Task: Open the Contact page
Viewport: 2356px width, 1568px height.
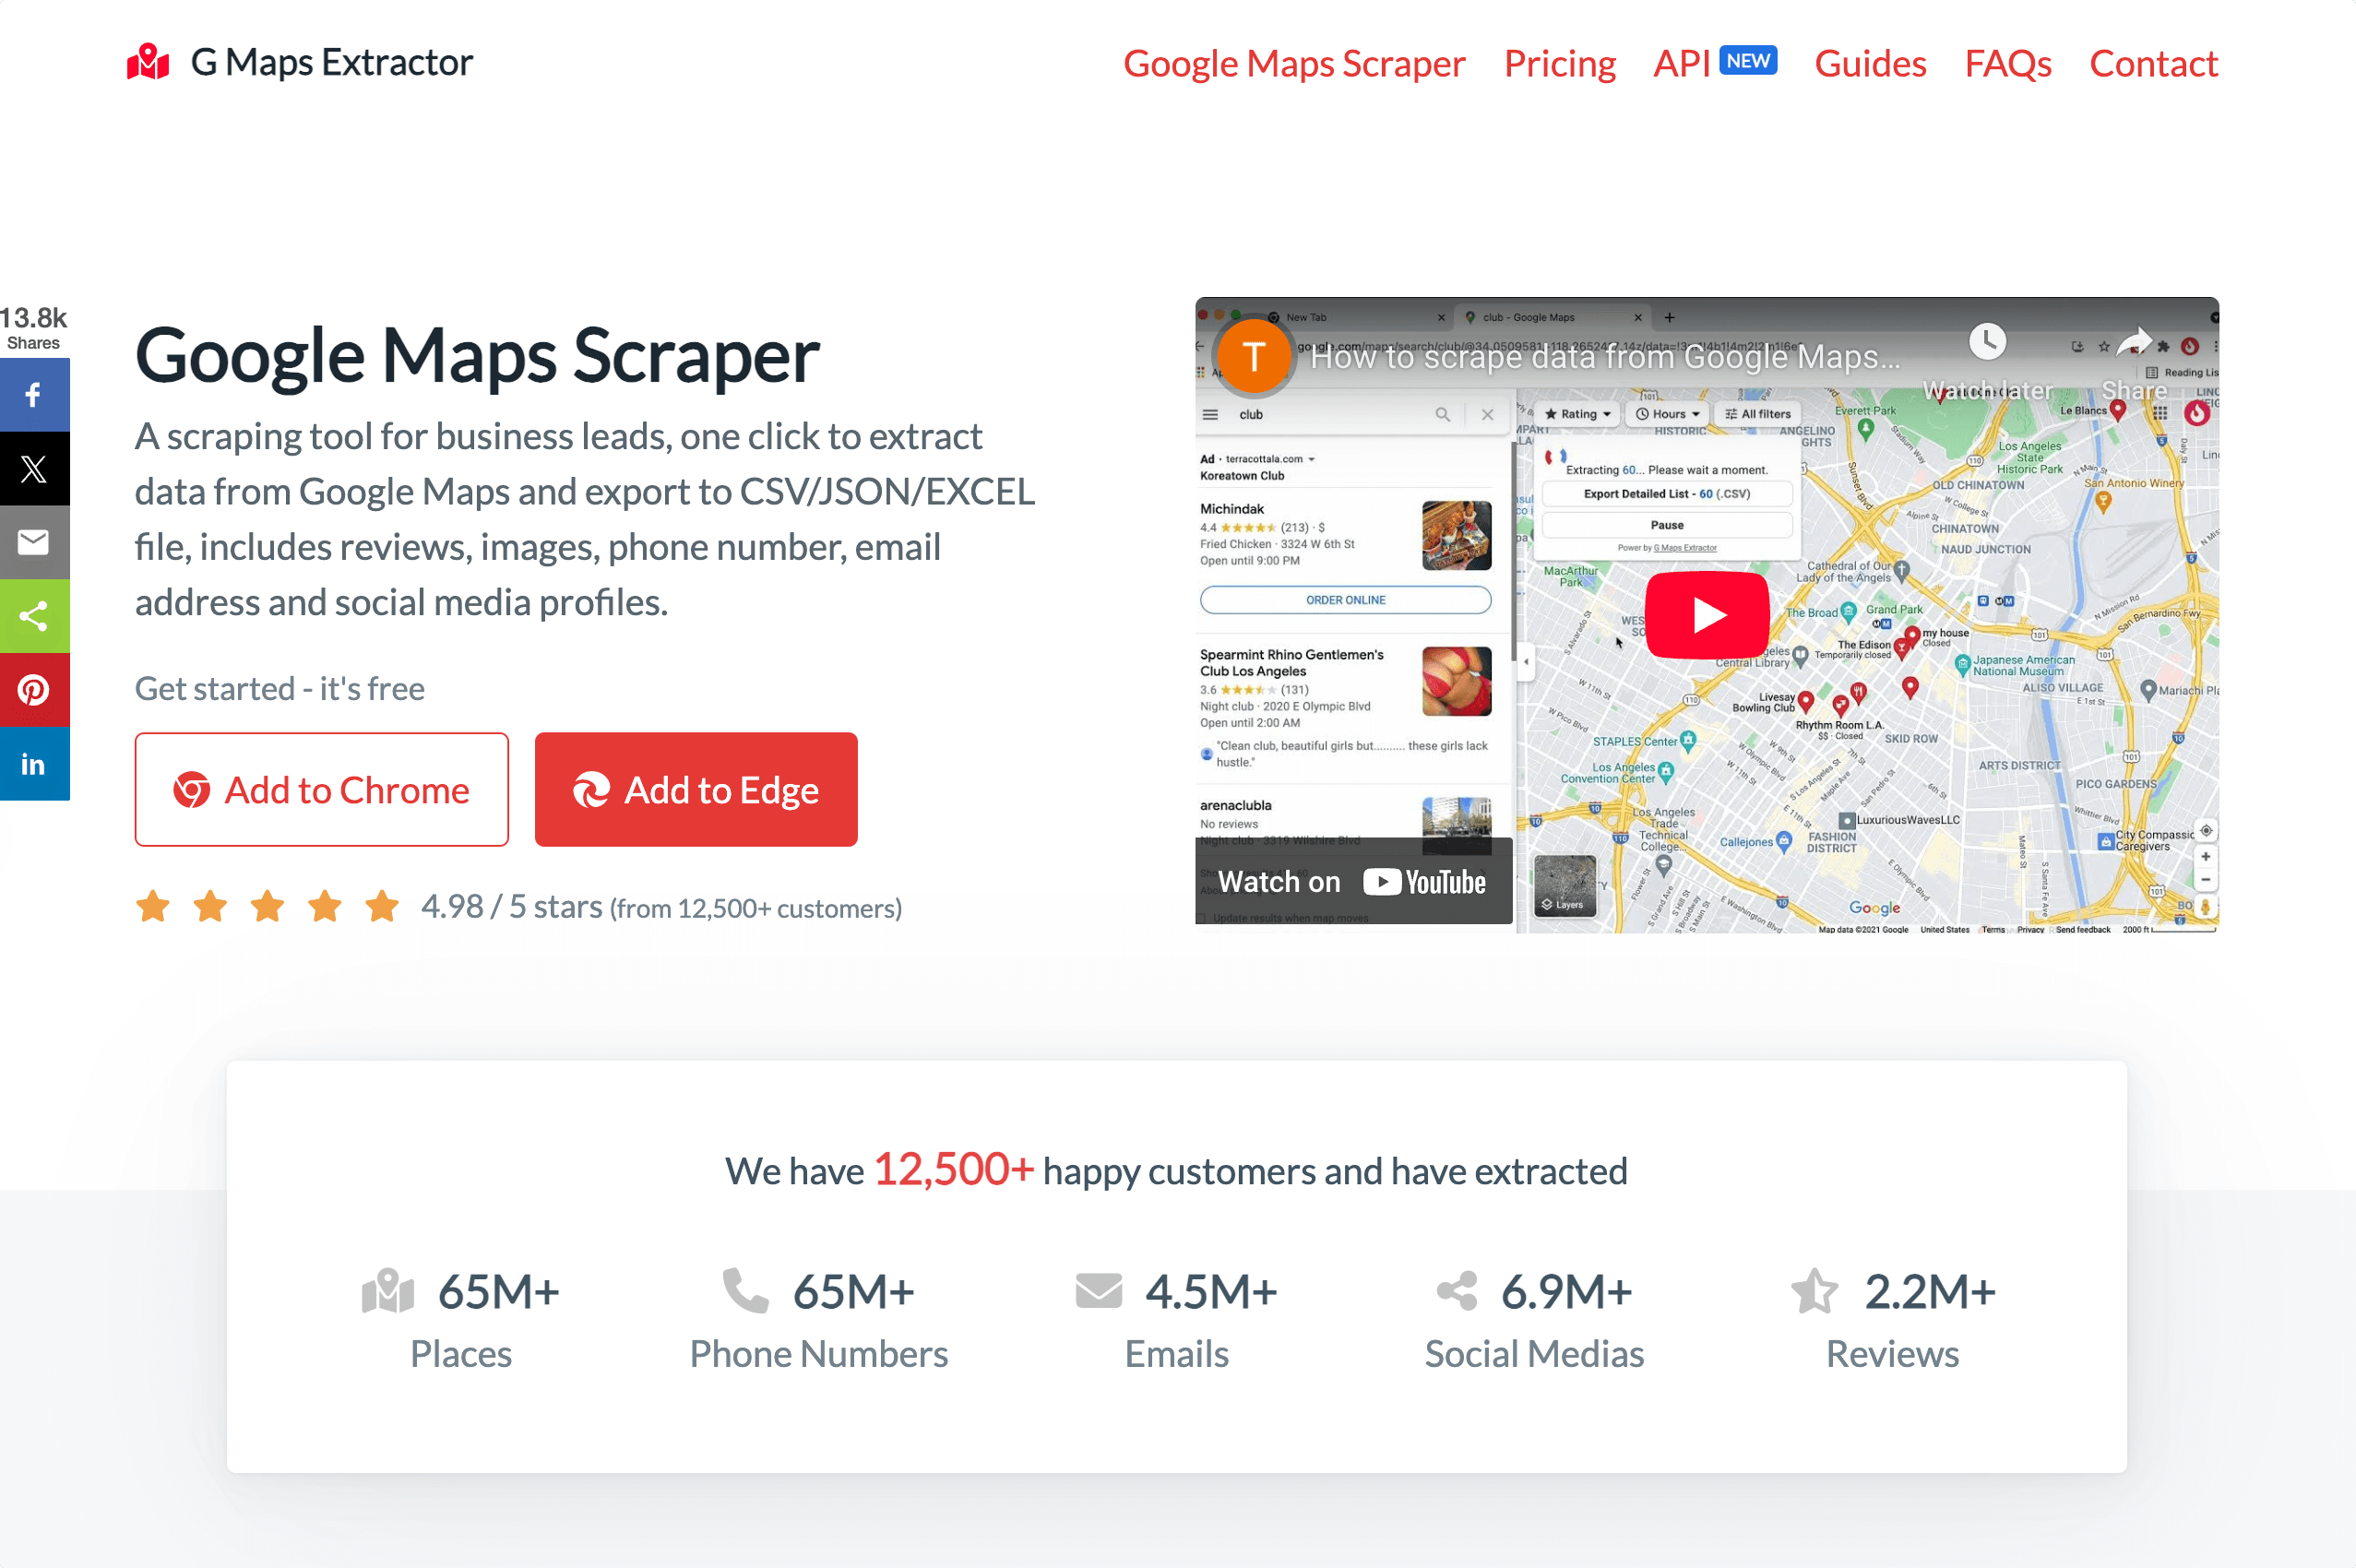Action: tap(2153, 63)
